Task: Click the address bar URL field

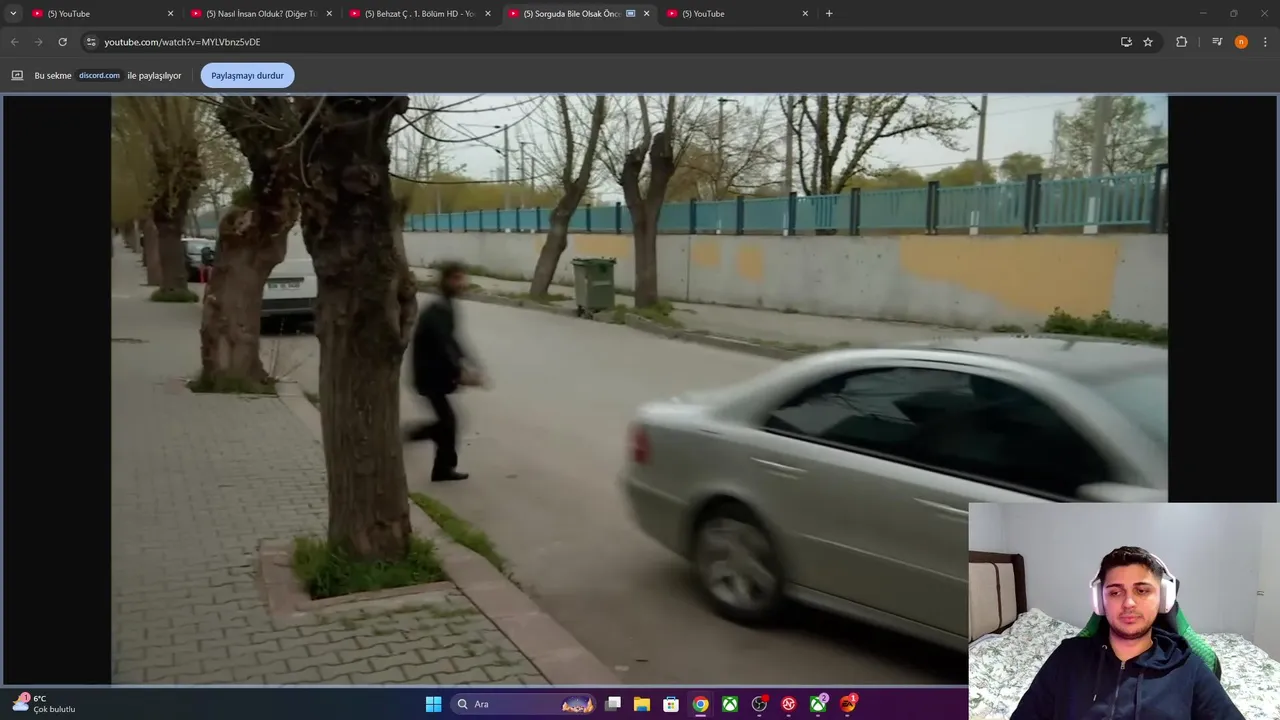Action: click(x=600, y=42)
